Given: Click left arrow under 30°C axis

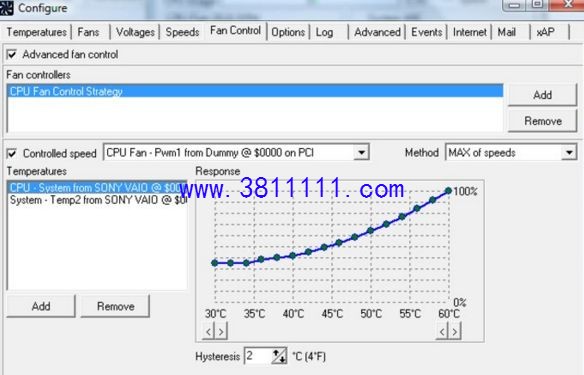Looking at the screenshot, I should click(209, 331).
